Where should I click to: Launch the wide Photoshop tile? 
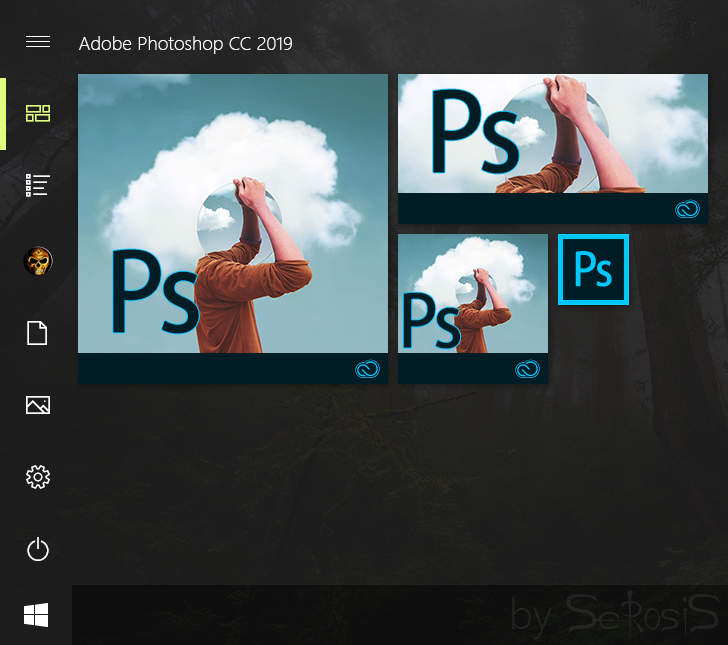click(x=553, y=149)
